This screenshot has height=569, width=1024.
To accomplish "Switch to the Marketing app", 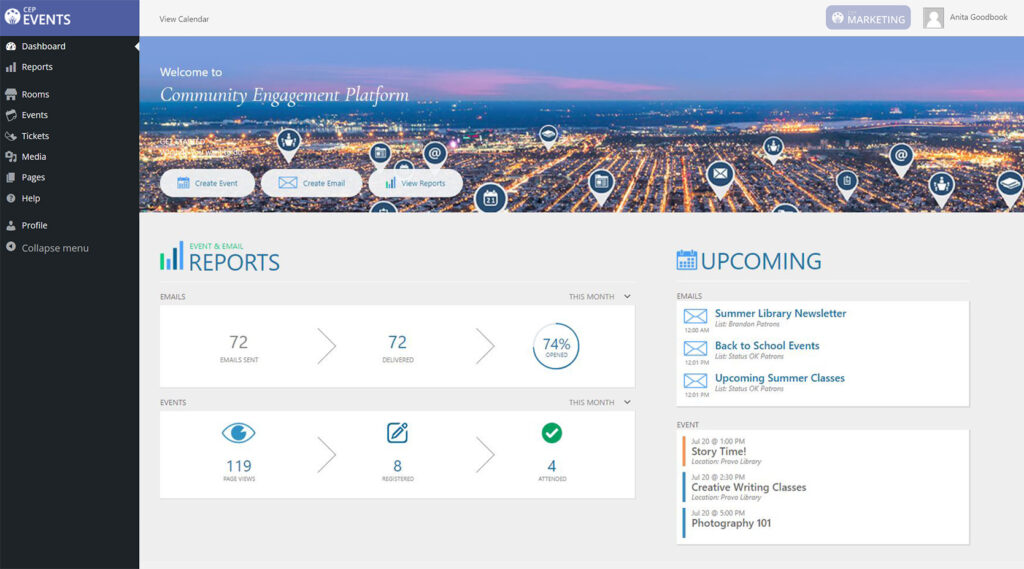I will point(867,18).
